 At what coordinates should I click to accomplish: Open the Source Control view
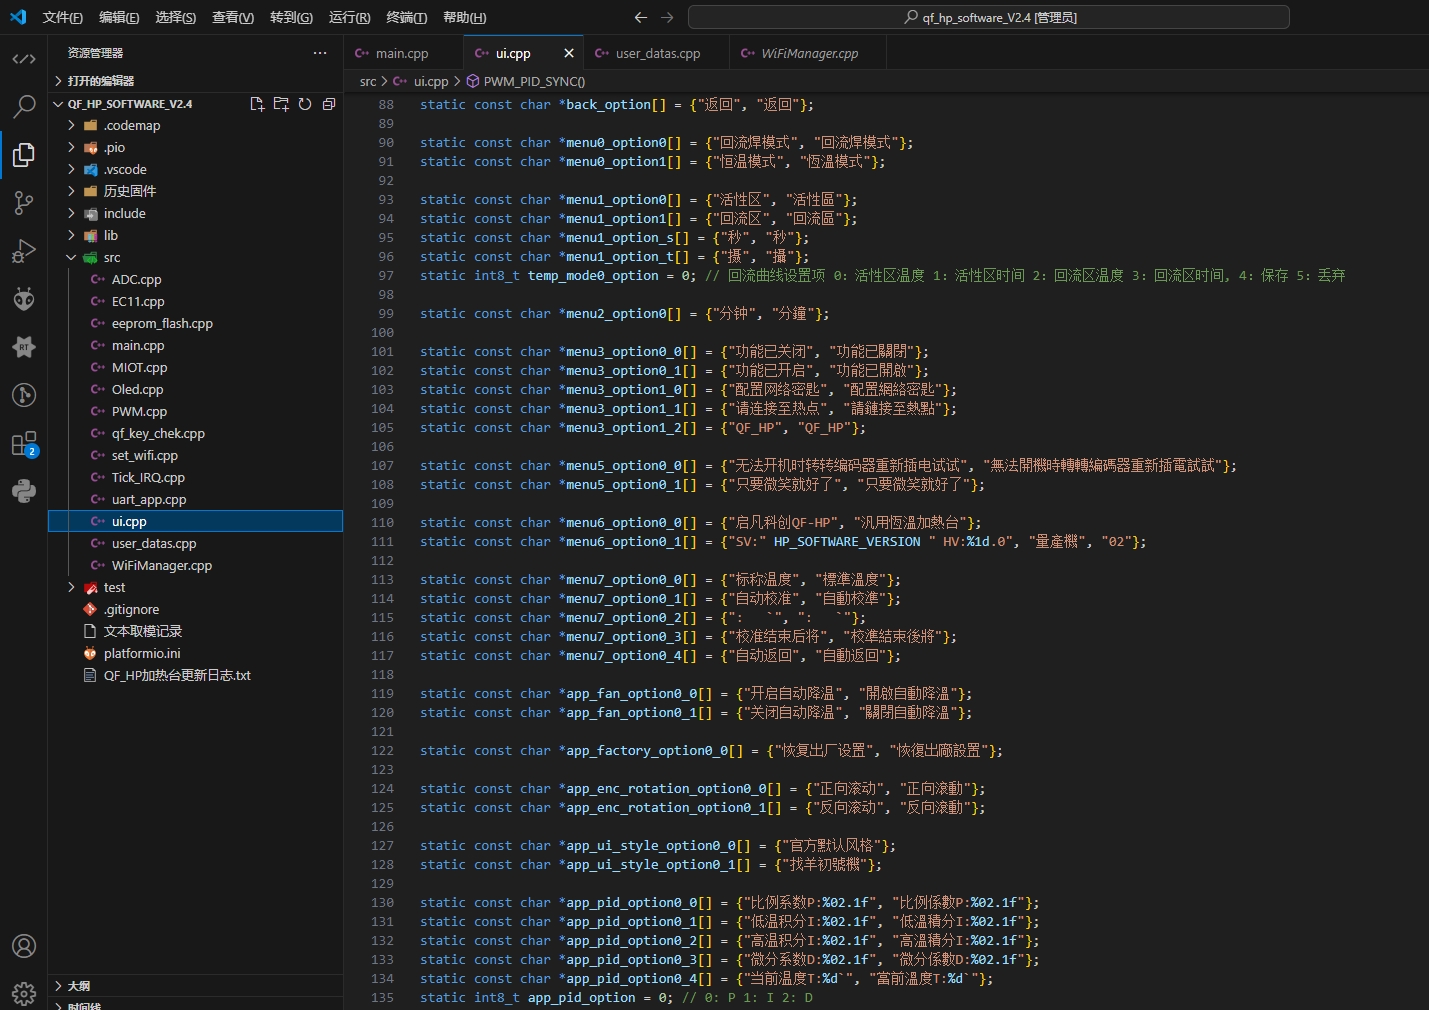(24, 203)
